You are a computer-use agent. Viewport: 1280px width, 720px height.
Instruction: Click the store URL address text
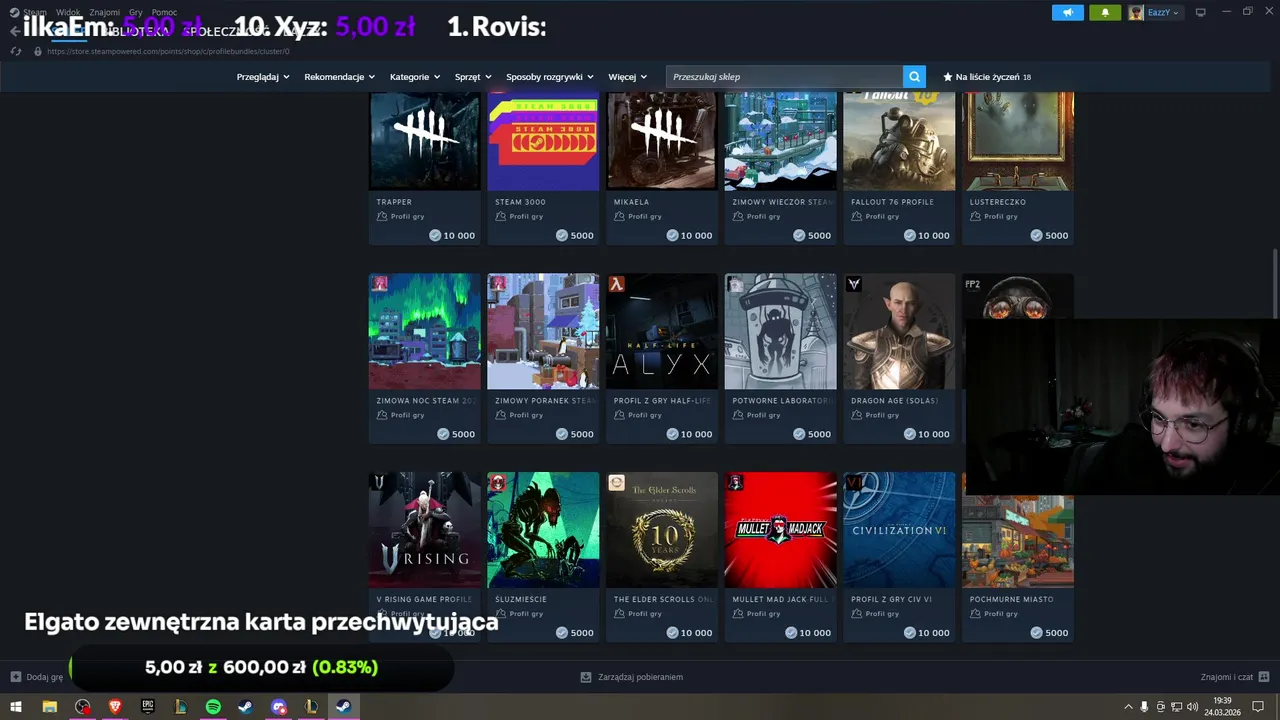pyautogui.click(x=168, y=51)
